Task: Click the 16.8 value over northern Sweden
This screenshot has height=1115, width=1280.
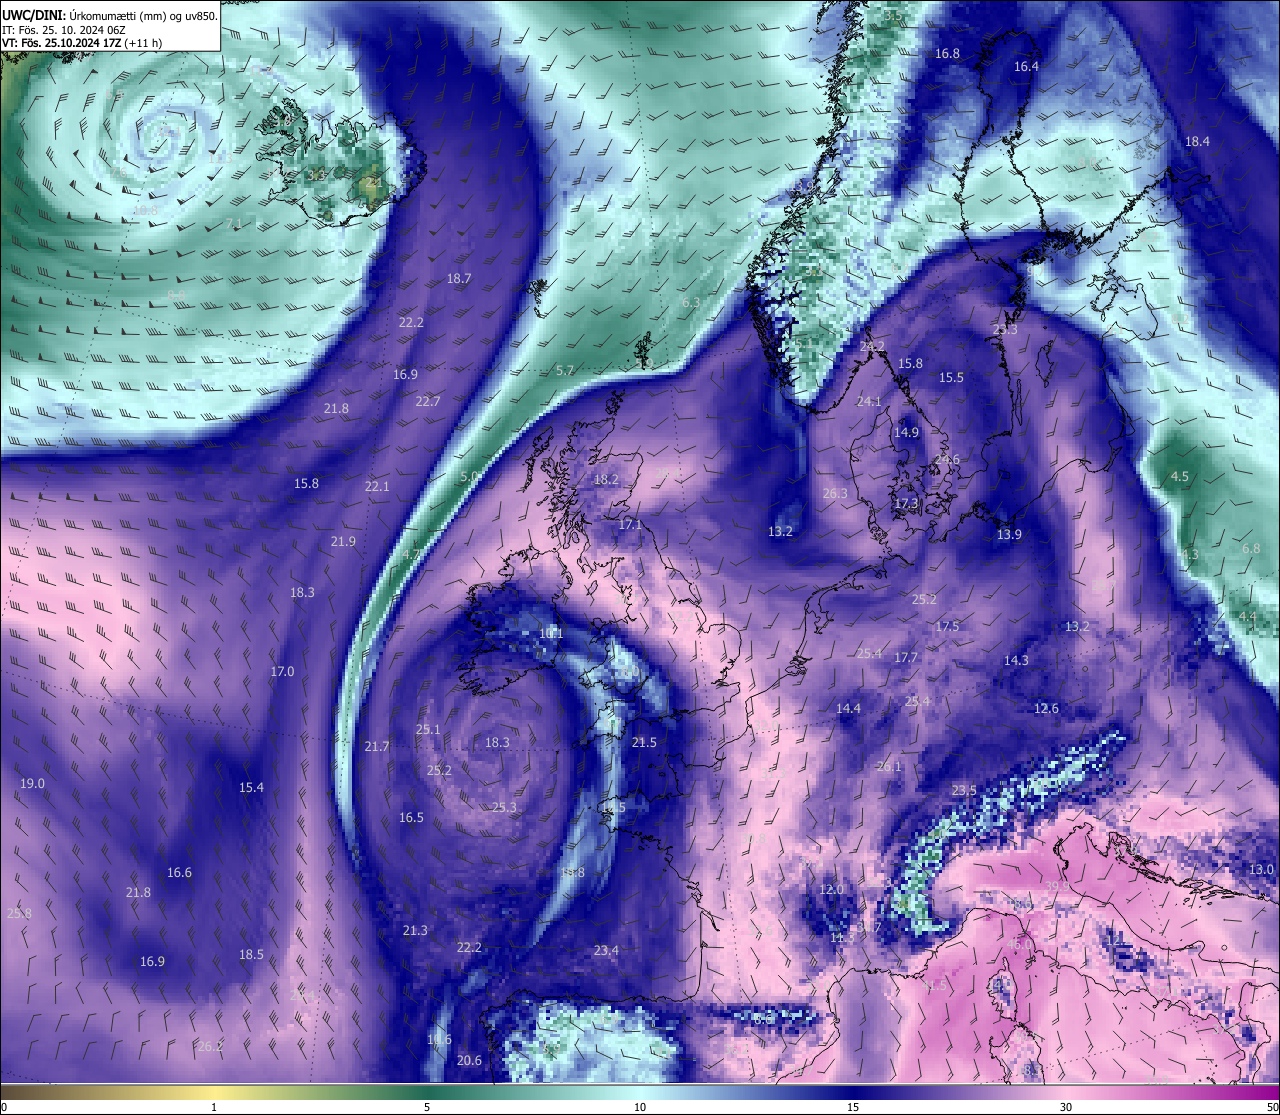Action: (x=947, y=54)
